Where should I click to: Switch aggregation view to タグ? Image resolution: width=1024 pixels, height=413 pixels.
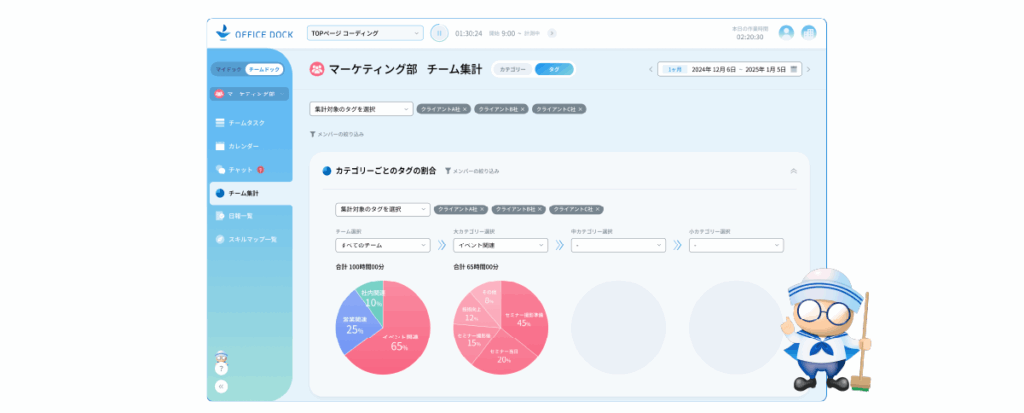point(554,69)
